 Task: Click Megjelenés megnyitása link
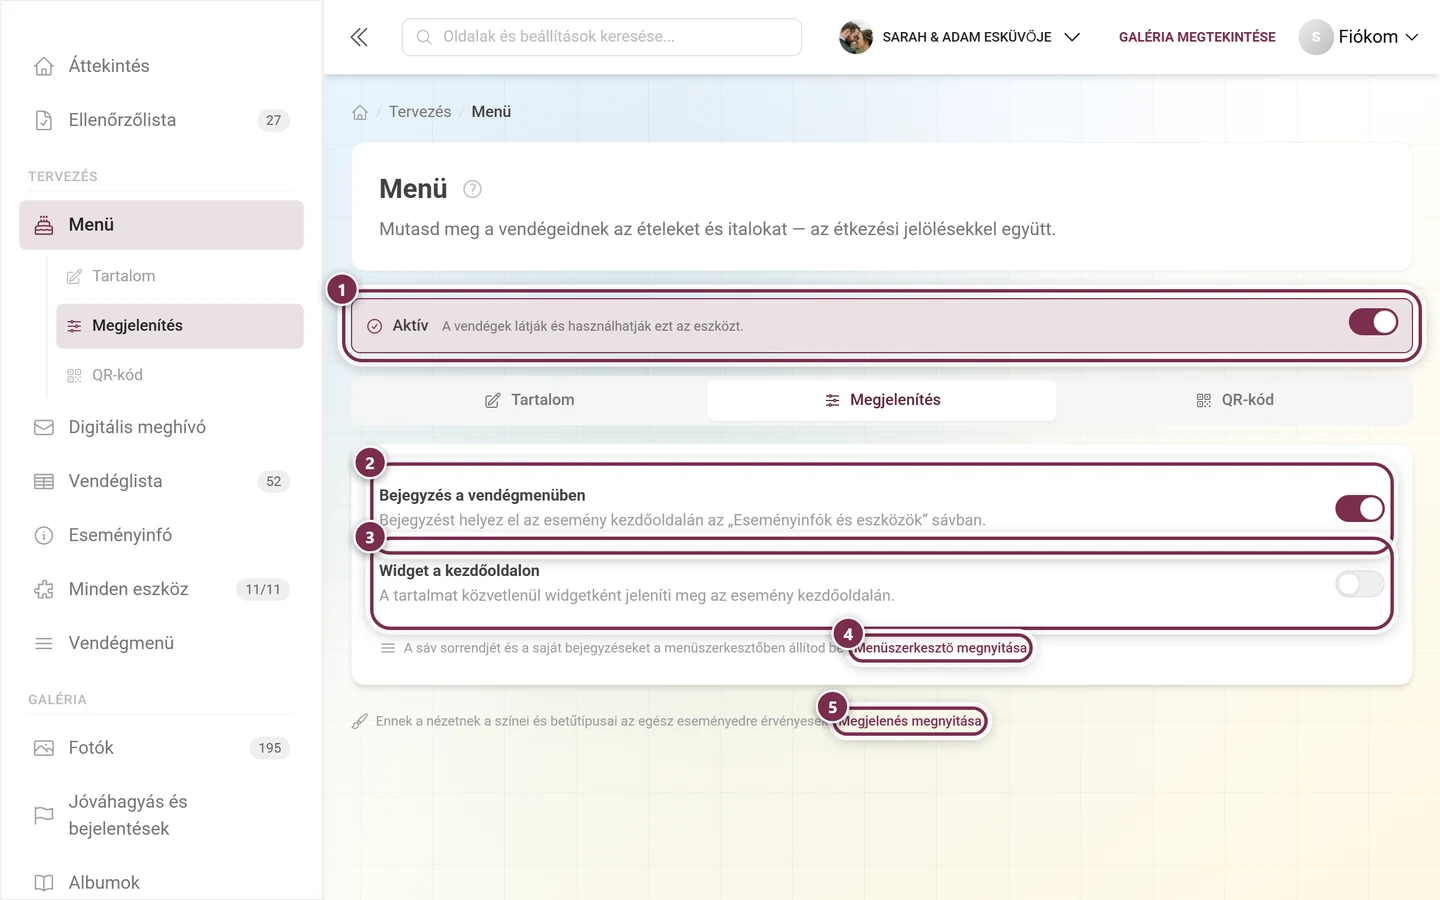pos(910,721)
